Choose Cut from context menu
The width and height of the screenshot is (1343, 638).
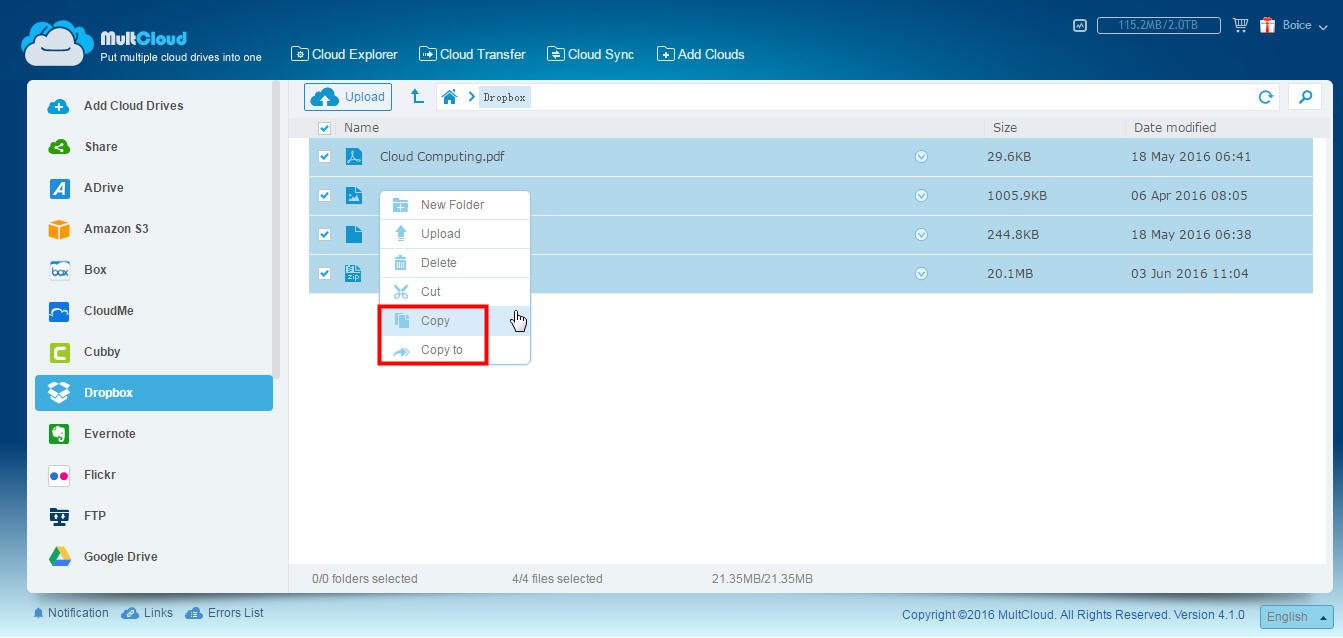455,292
